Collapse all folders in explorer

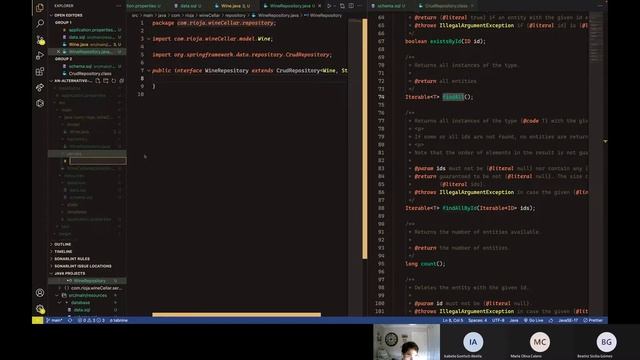pos(121,81)
